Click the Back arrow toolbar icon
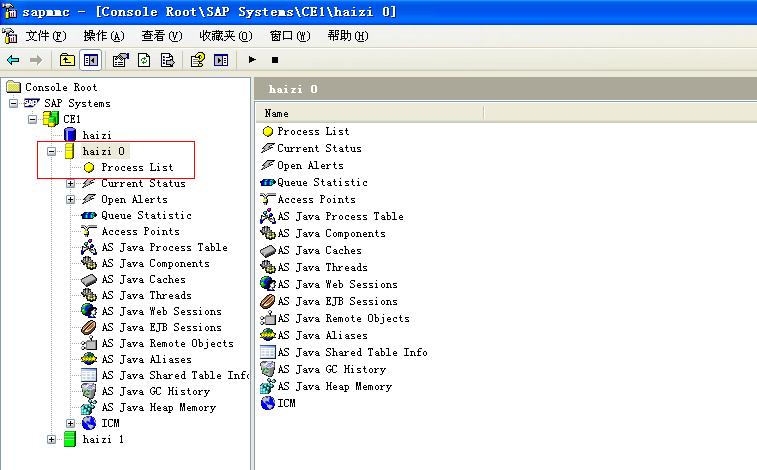The height and width of the screenshot is (470, 757). (13, 60)
